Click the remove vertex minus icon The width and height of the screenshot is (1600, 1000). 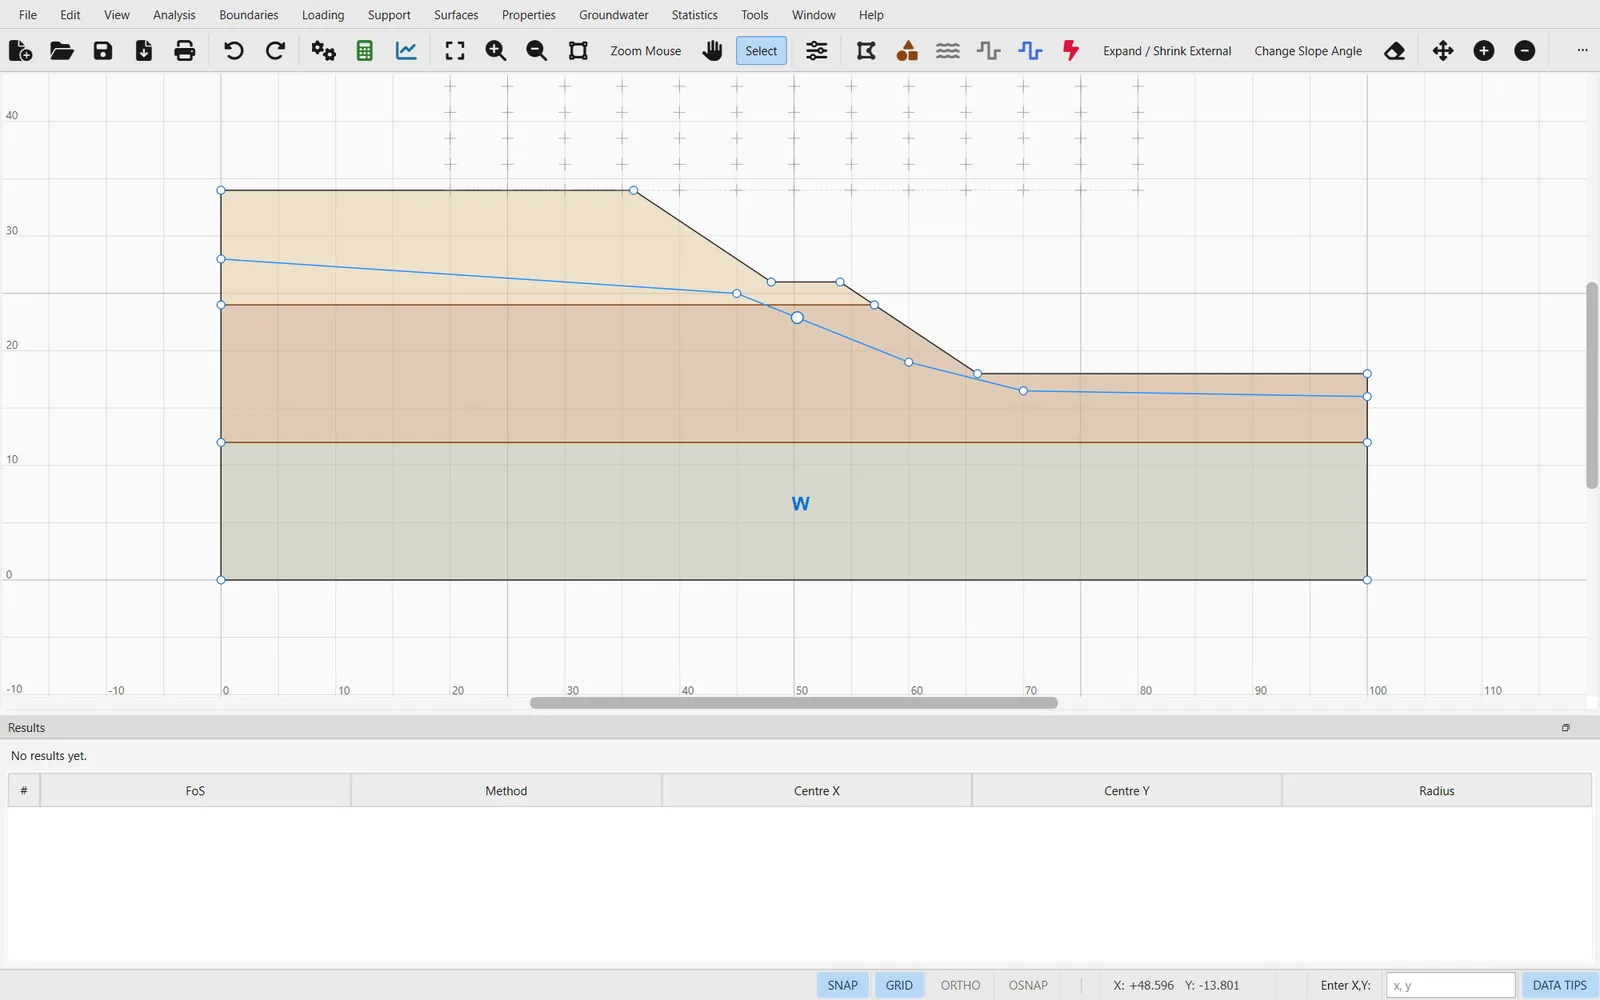click(1525, 51)
